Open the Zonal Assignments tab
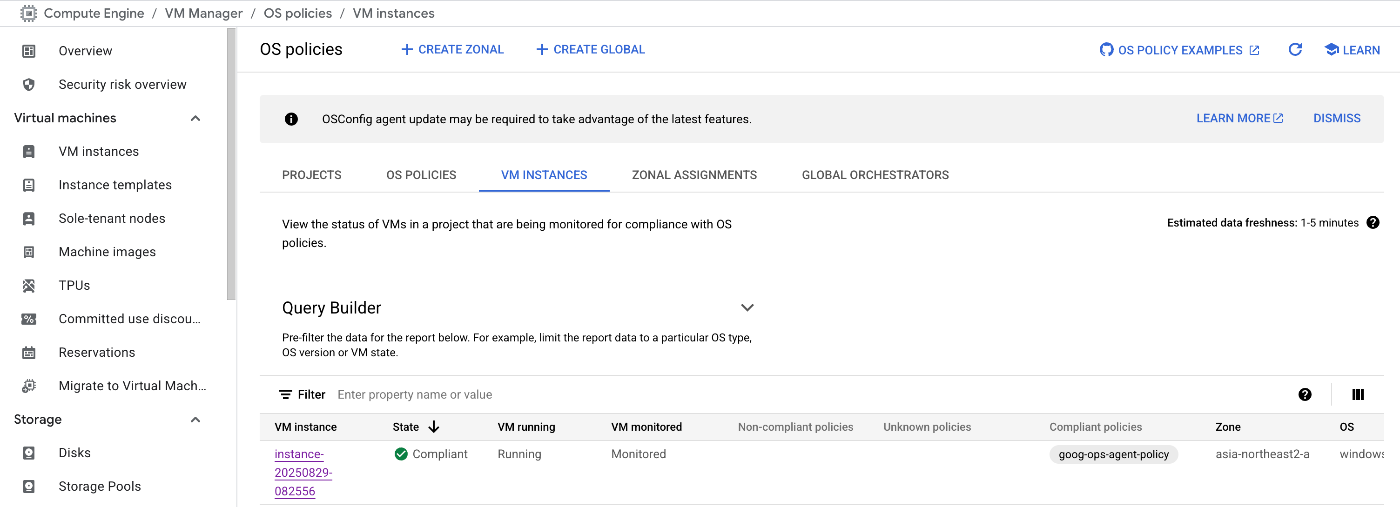 tap(694, 175)
